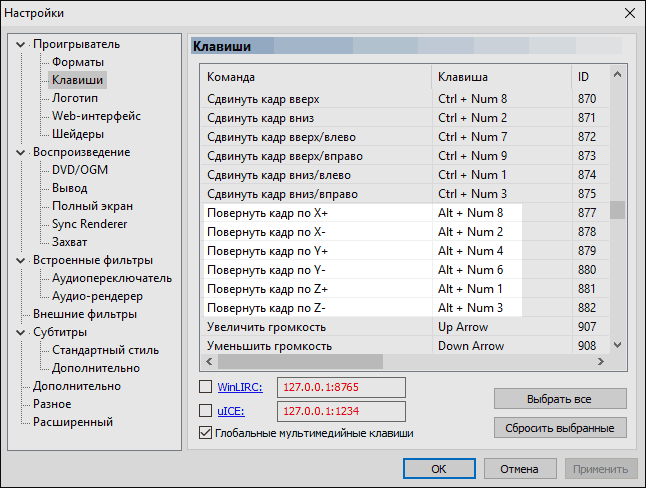Focus the WinLIRC address field 127.0.0.1:8765
This screenshot has height=488, width=646.
coord(340,387)
